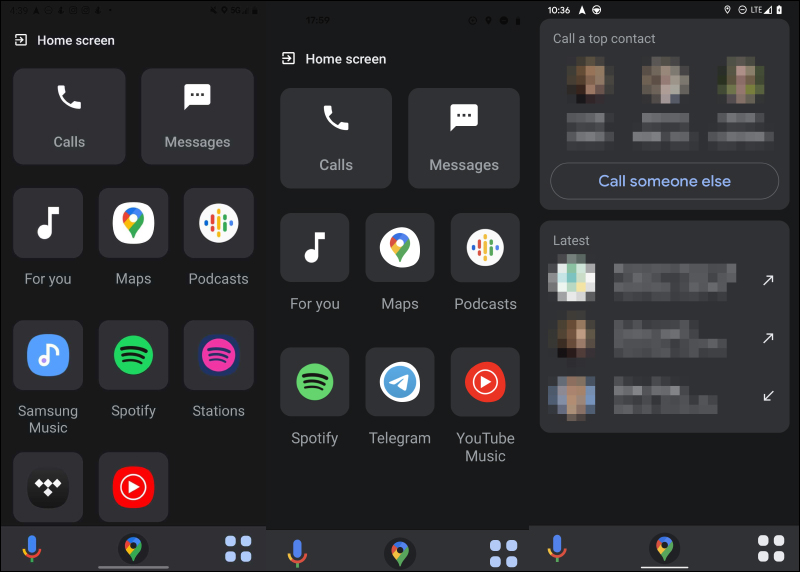Tap Home screen label in middle screen
Viewport: 800px width, 572px height.
[x=346, y=59]
